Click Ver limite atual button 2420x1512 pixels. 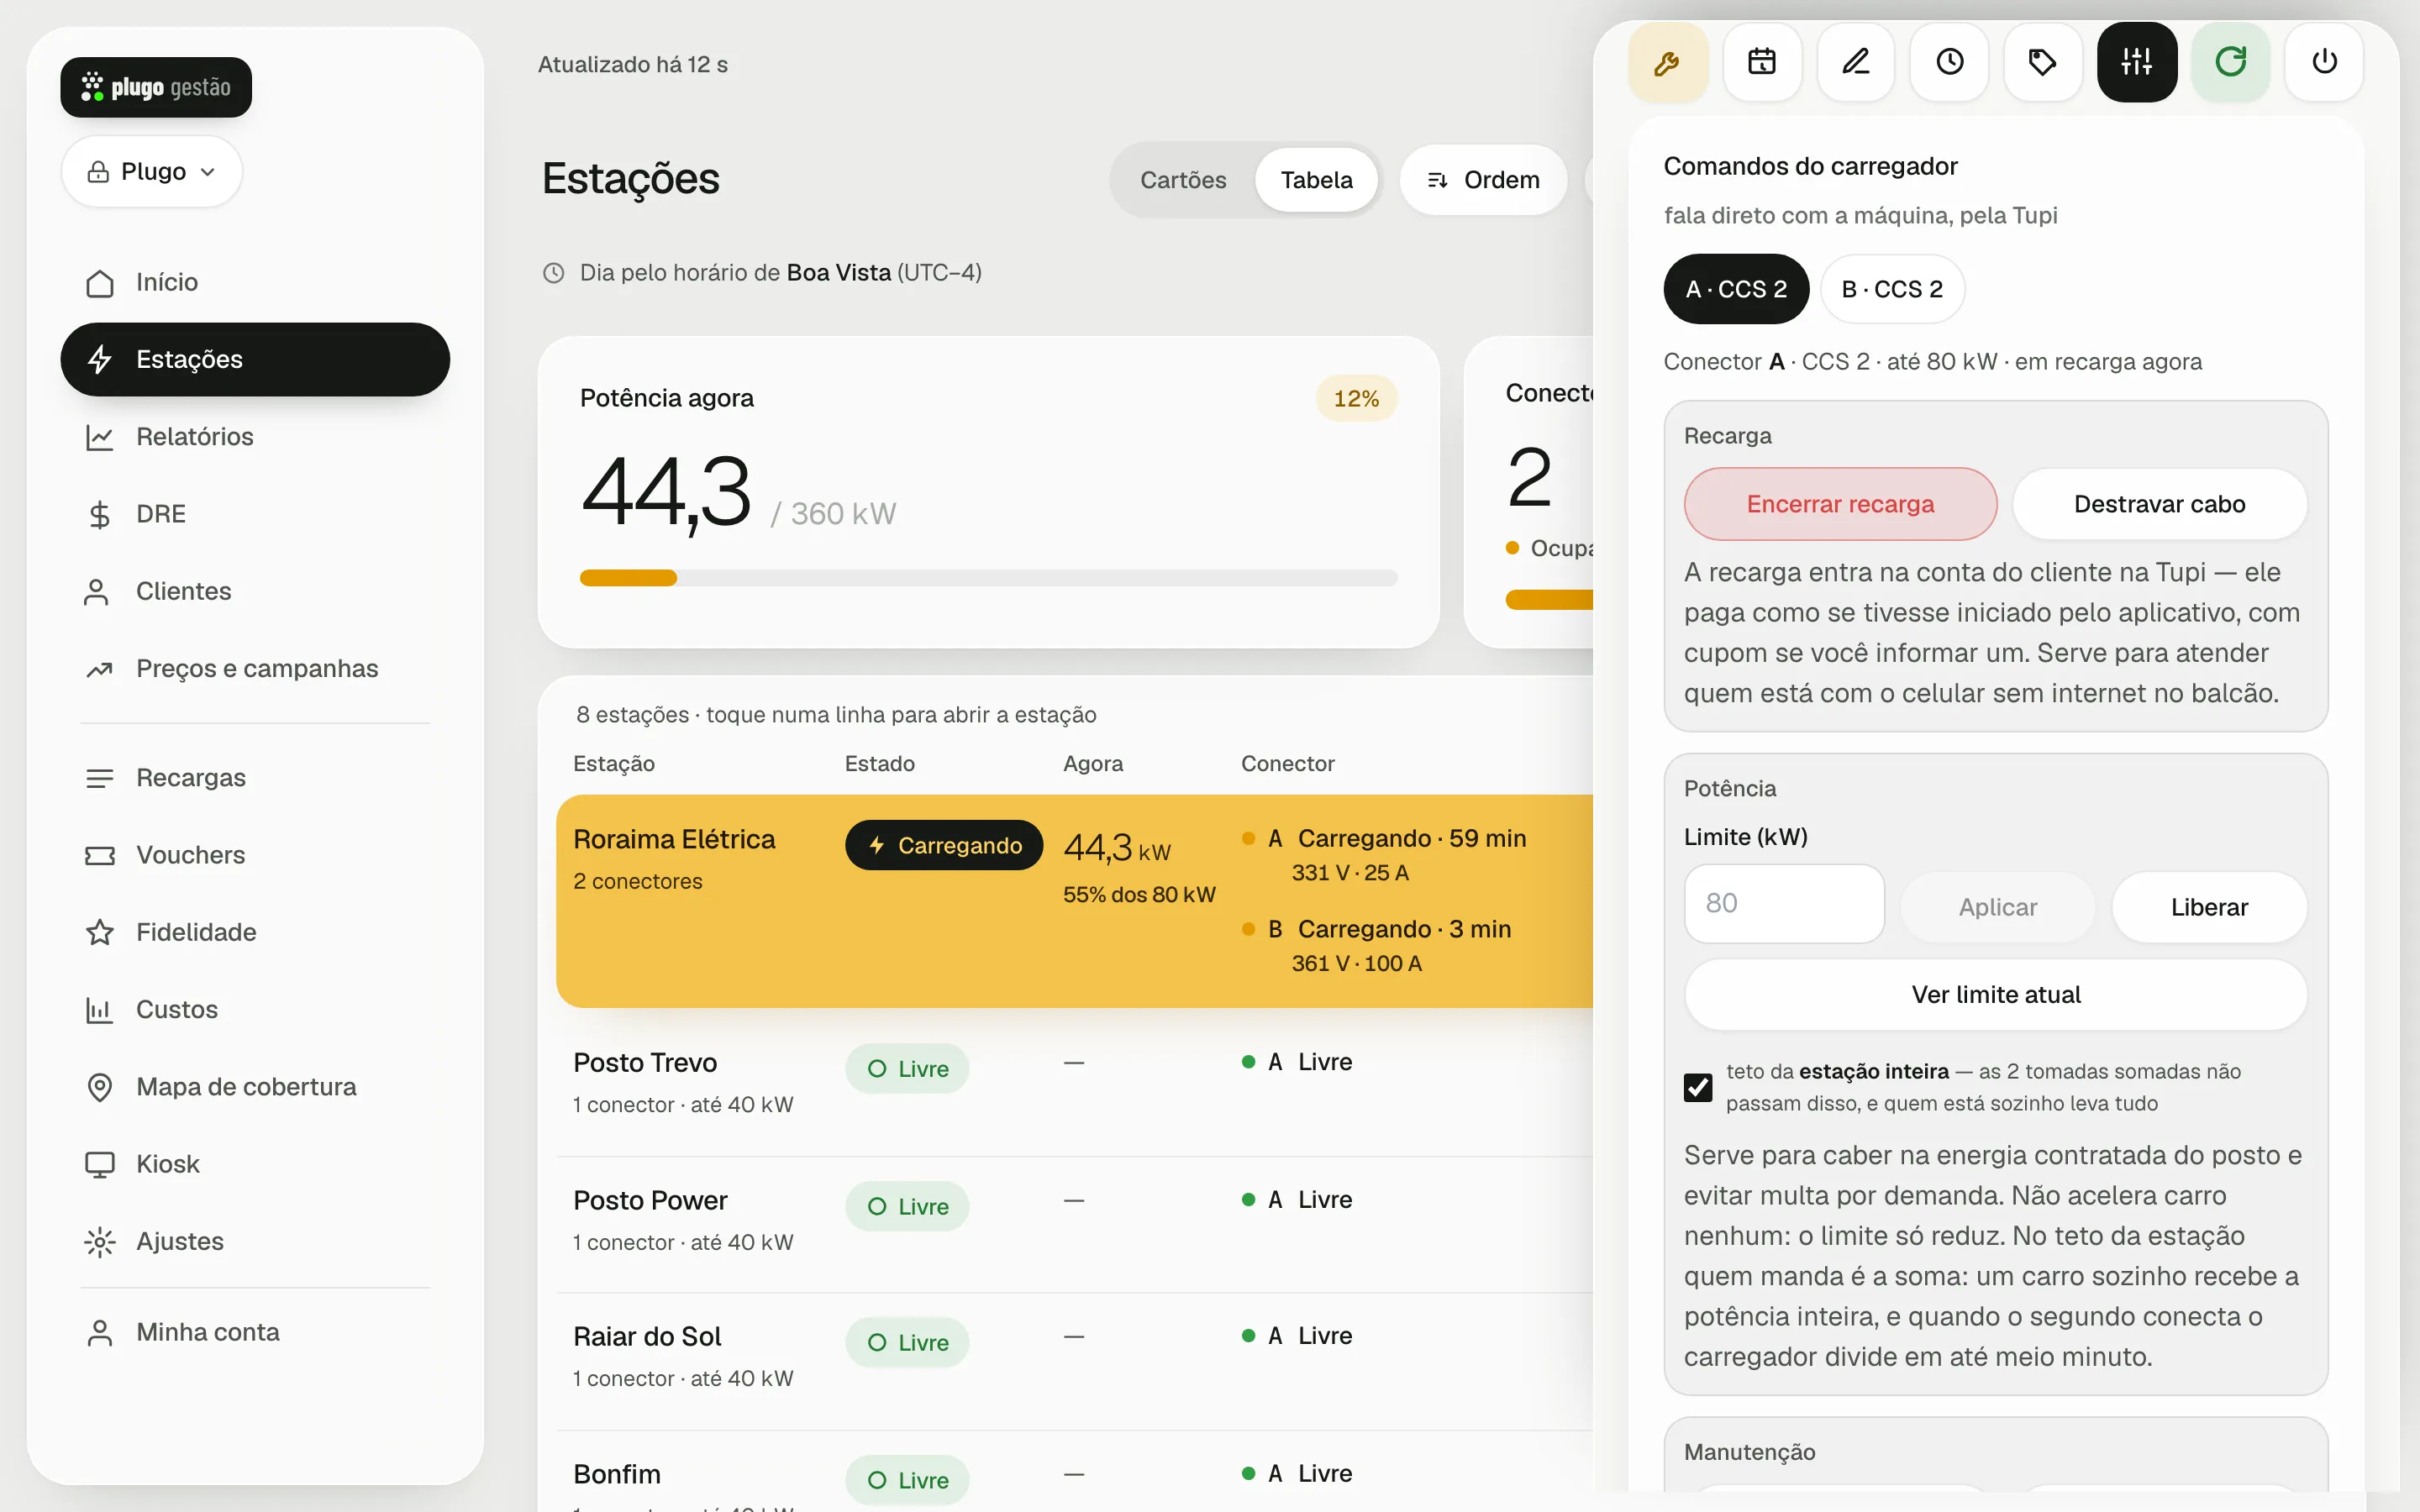tap(1996, 995)
